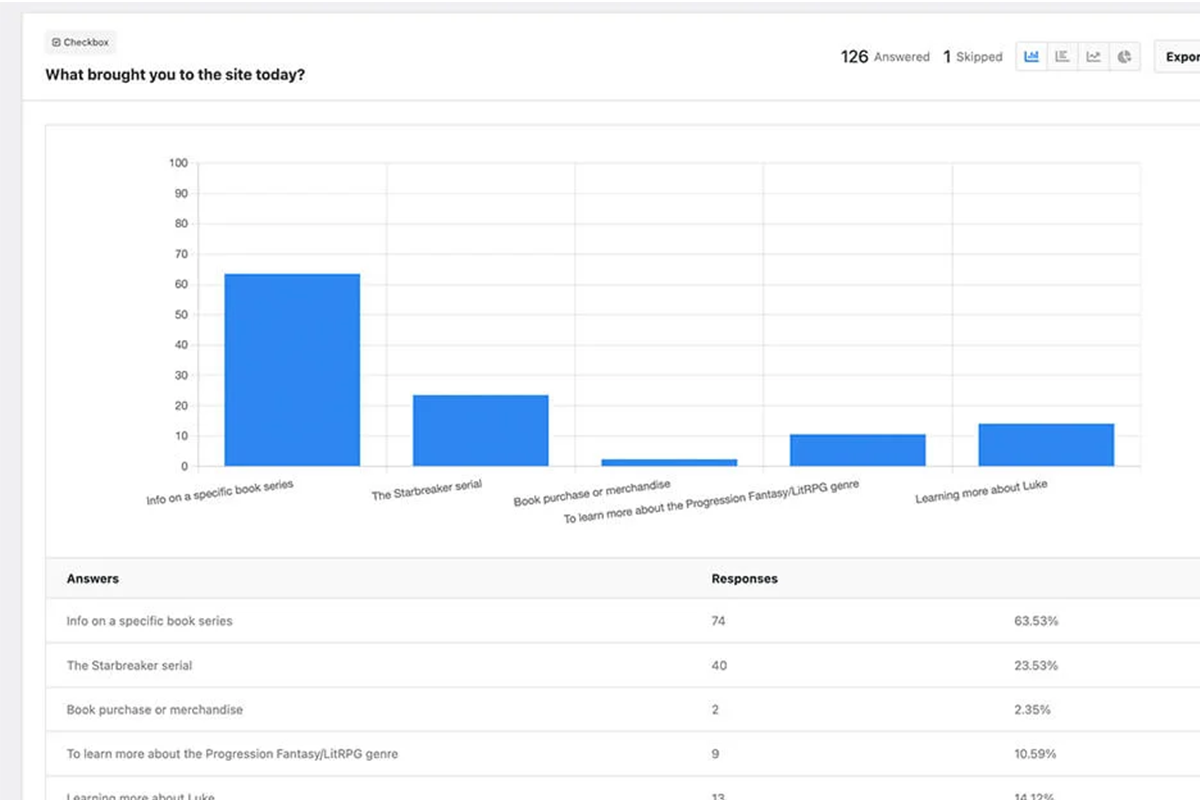Switch to pie chart view
The height and width of the screenshot is (800, 1200).
pyautogui.click(x=1125, y=57)
